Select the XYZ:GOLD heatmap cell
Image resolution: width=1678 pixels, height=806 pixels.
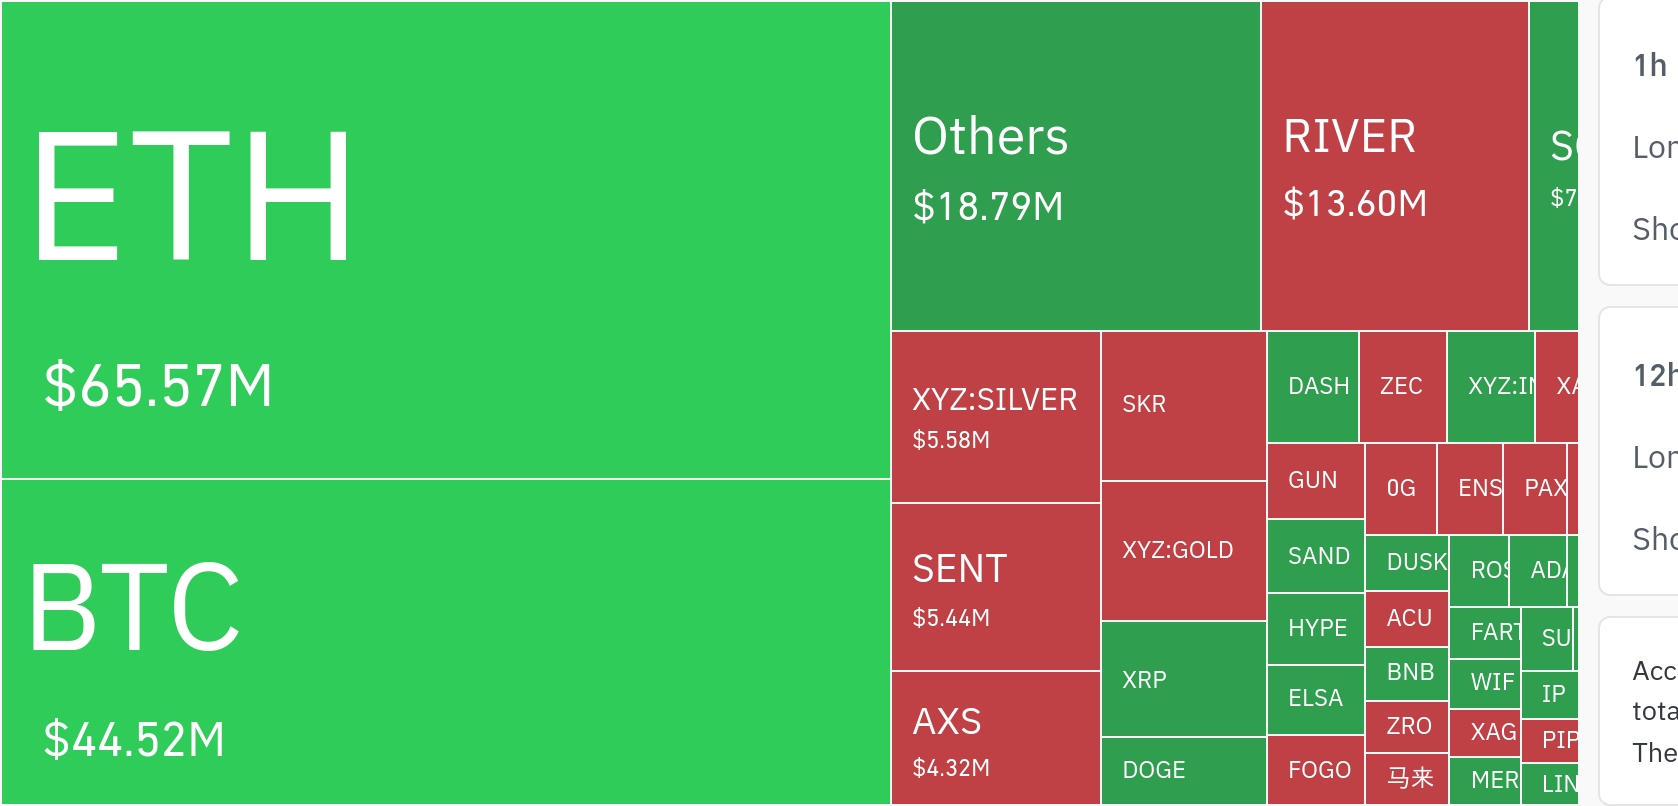(x=1183, y=551)
